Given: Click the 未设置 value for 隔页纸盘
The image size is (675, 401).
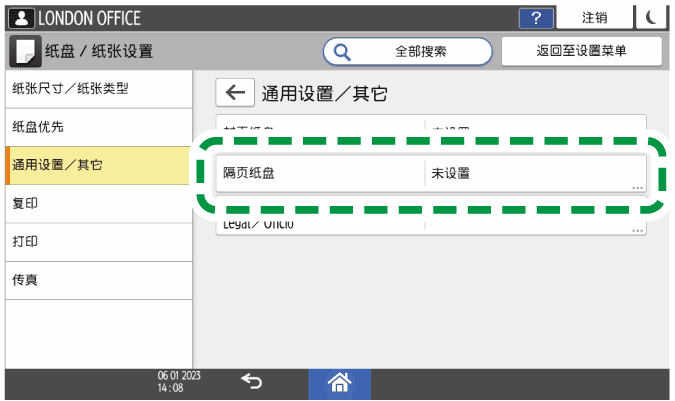Looking at the screenshot, I should (x=450, y=173).
